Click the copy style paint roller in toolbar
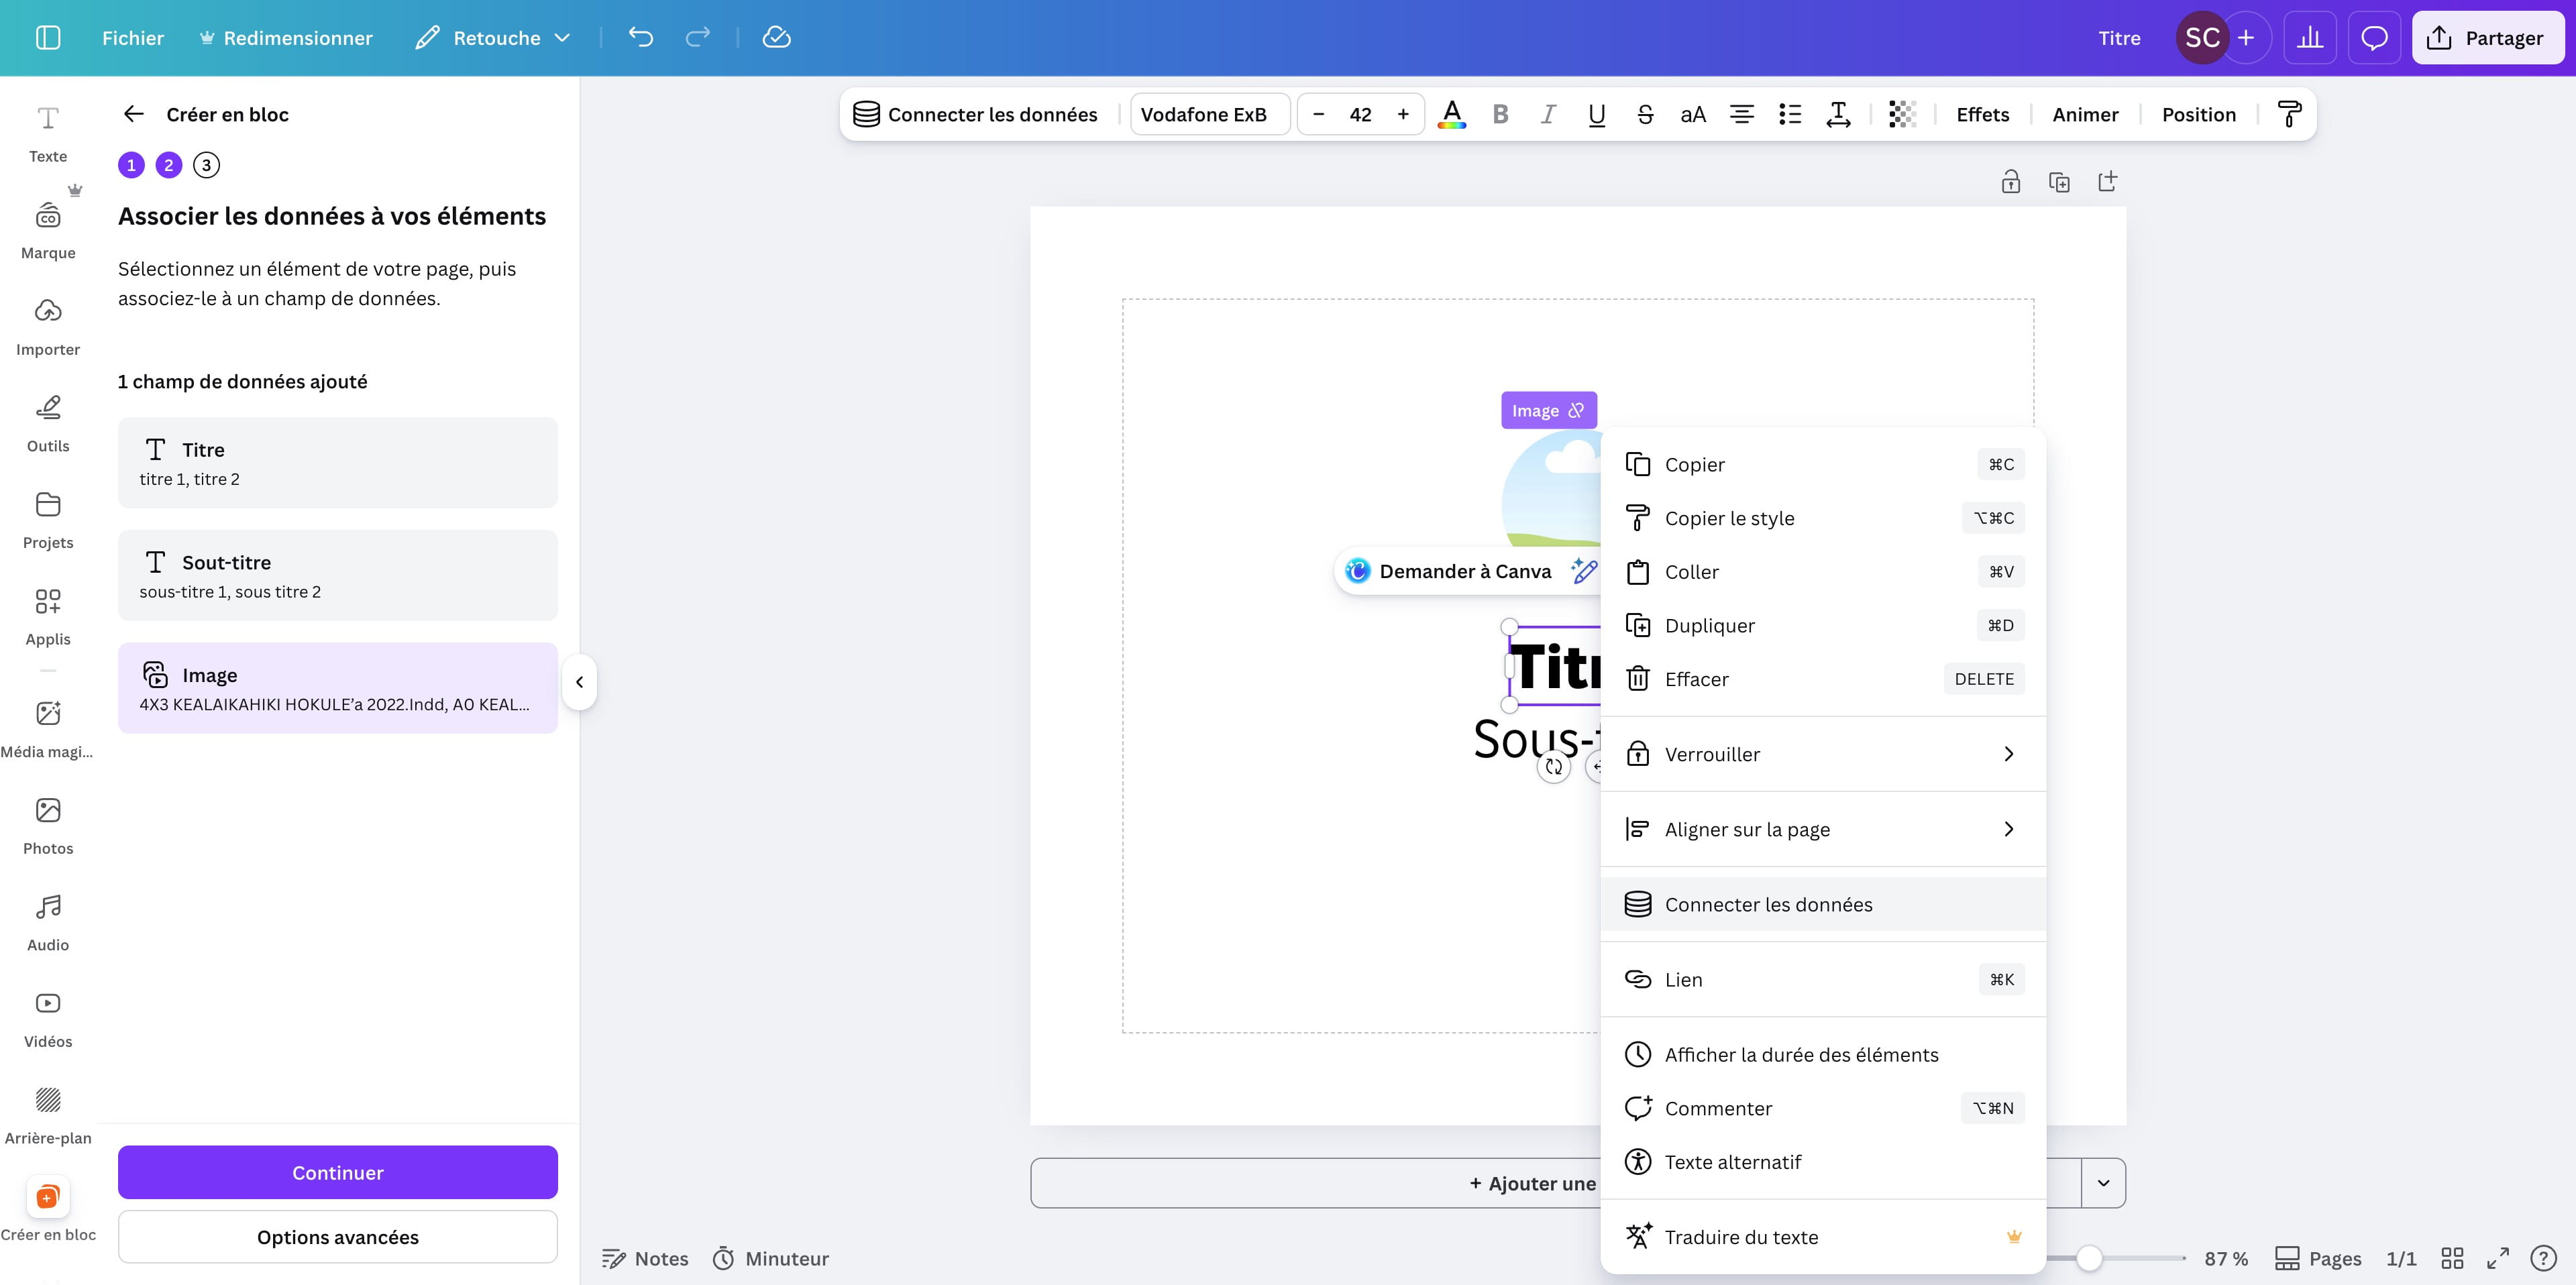Image resolution: width=2576 pixels, height=1285 pixels. [x=2289, y=114]
